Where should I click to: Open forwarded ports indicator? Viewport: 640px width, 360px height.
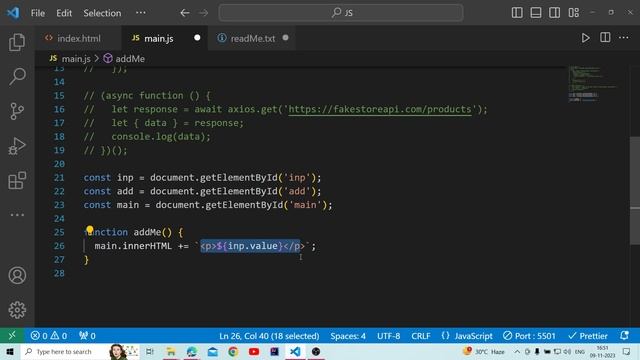pos(87,336)
